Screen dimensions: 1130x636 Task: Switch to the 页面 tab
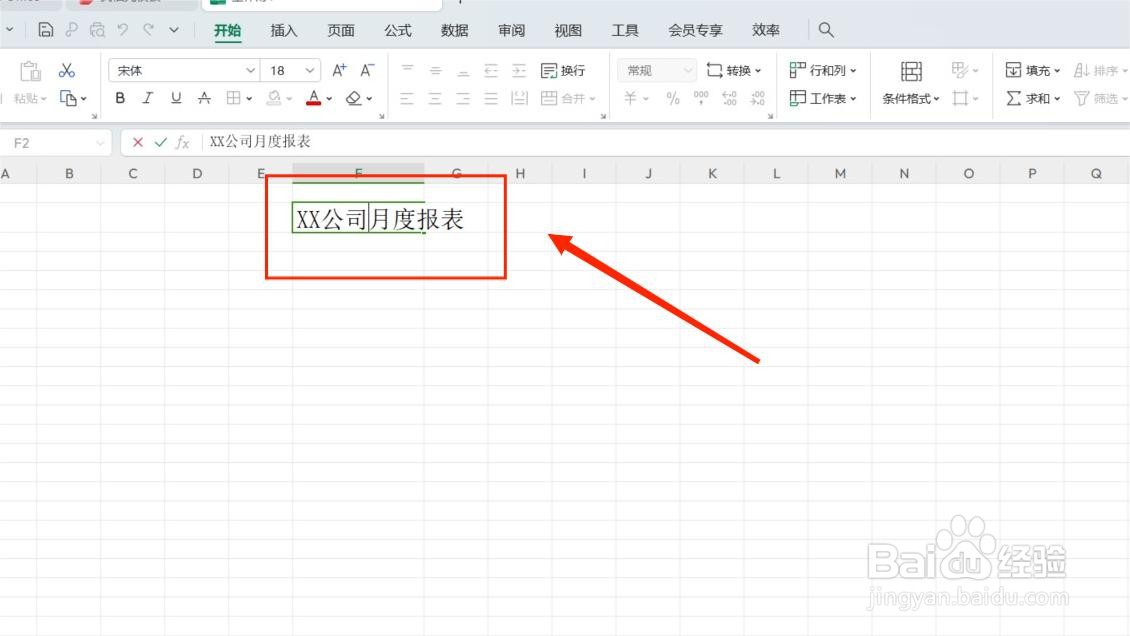click(340, 30)
